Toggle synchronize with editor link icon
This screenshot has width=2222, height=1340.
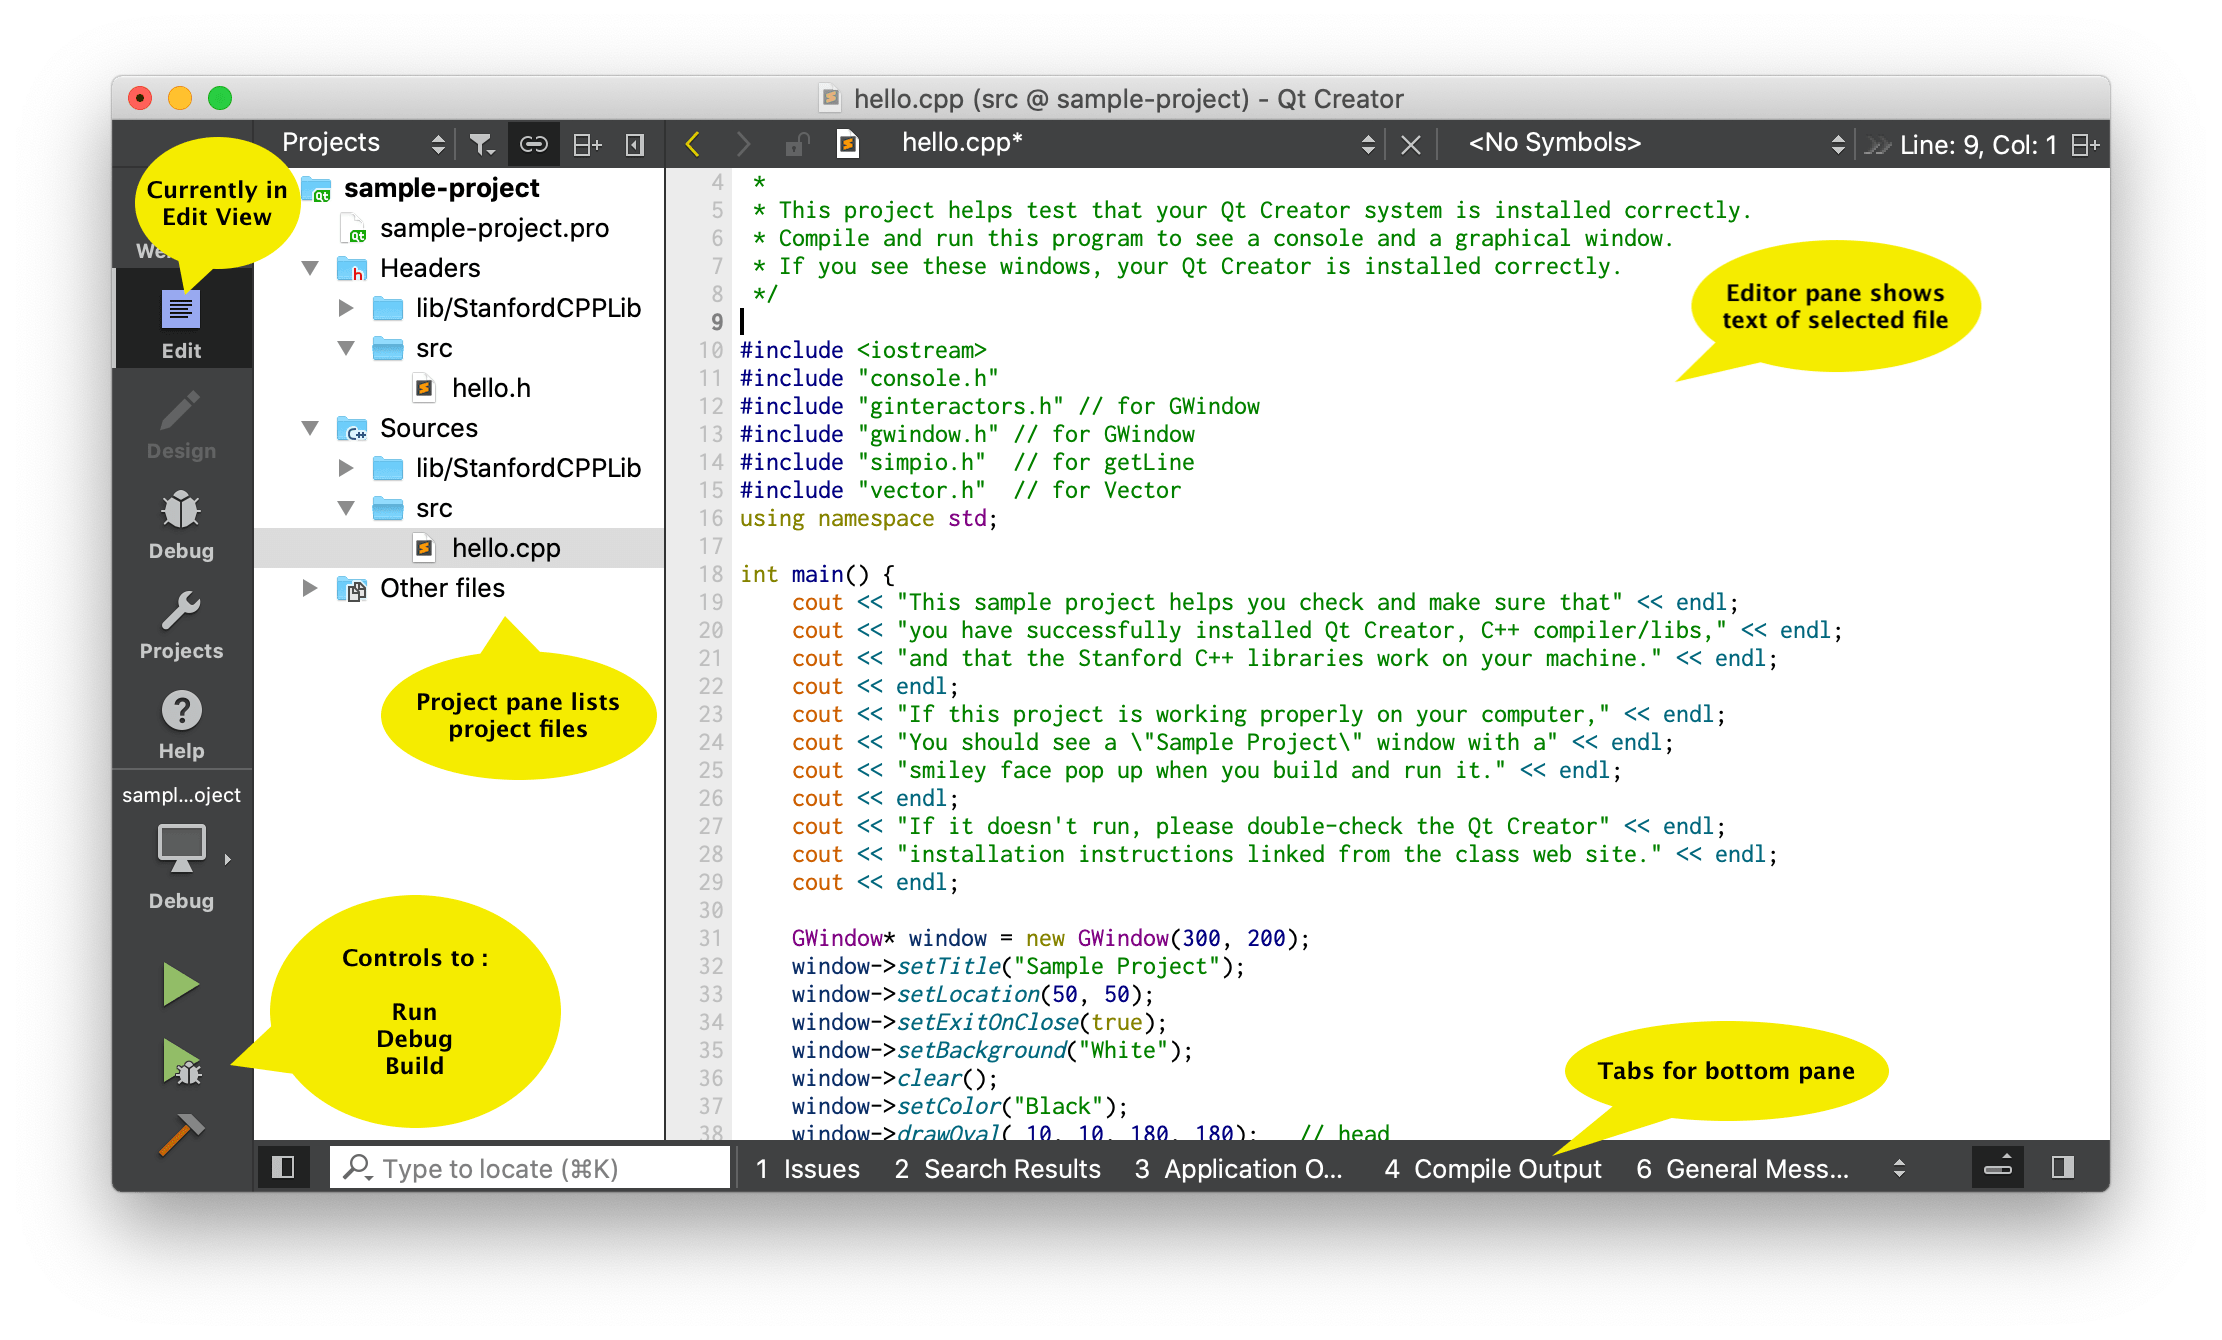pos(534,143)
